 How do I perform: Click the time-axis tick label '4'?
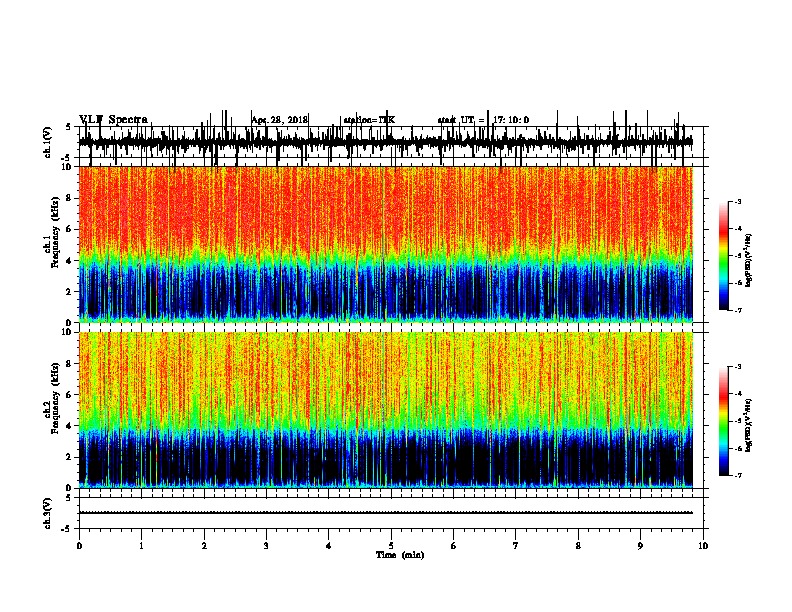pos(329,546)
